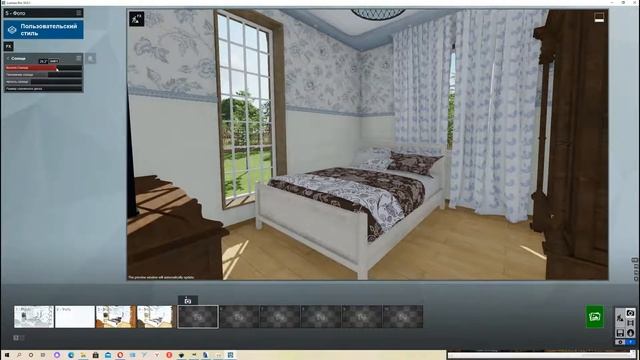Switch to Movie mode film icon

631,323
